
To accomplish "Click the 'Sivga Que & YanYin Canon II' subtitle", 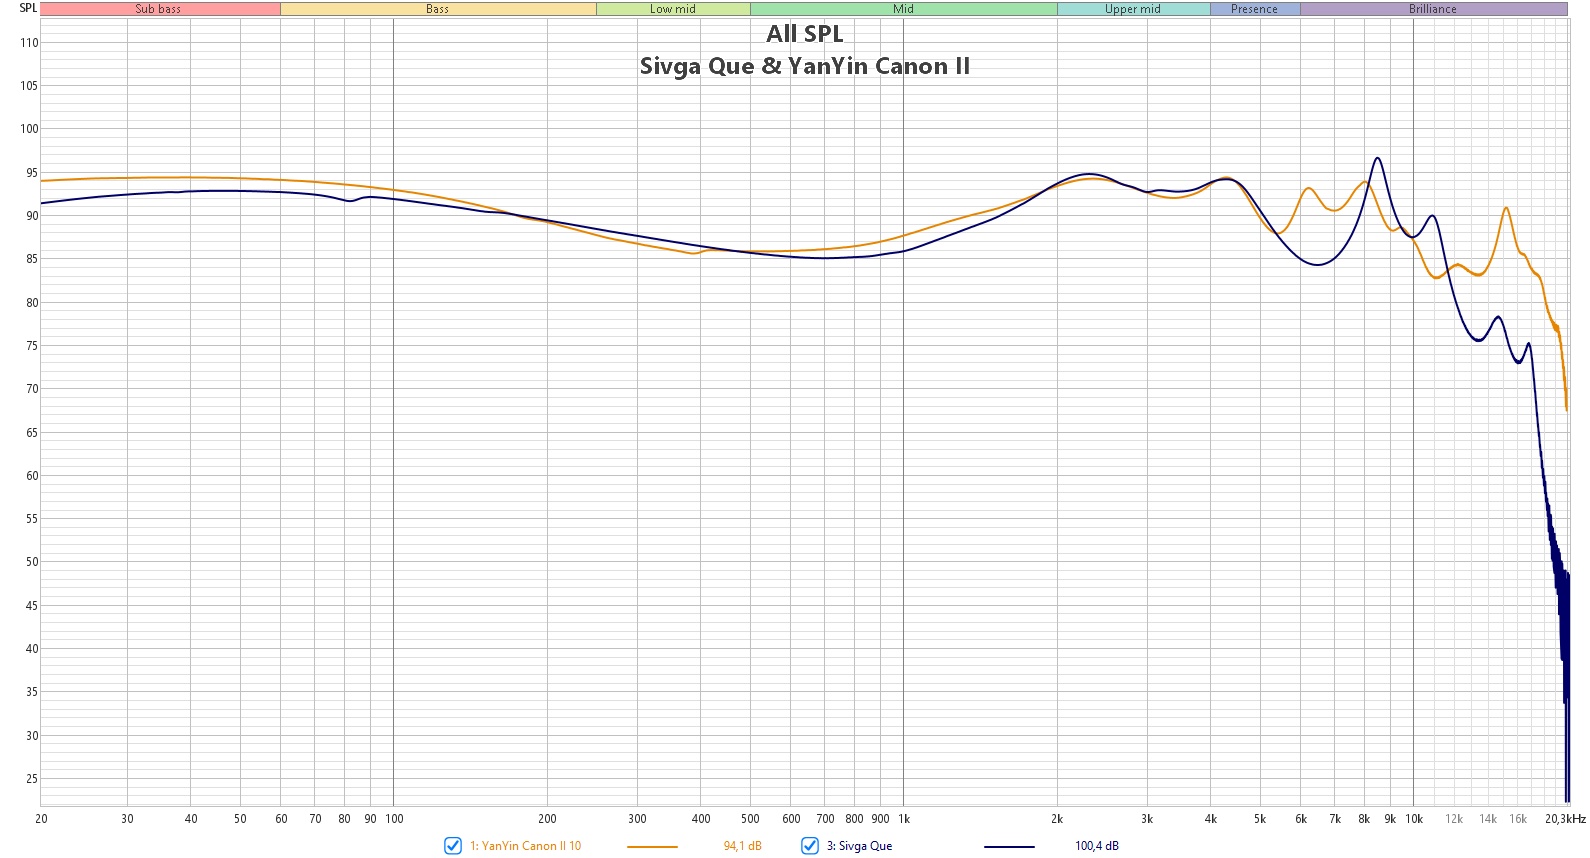I will coord(805,67).
